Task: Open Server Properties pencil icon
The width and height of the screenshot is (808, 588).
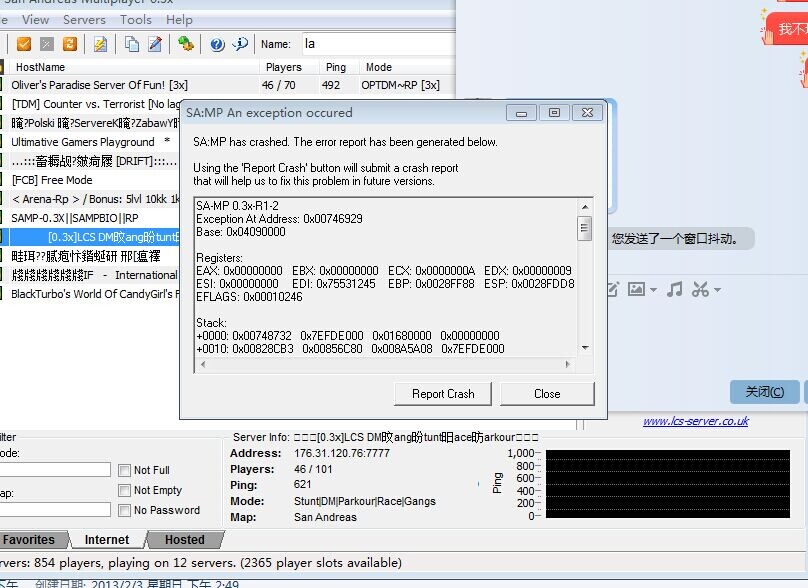Action: point(155,44)
